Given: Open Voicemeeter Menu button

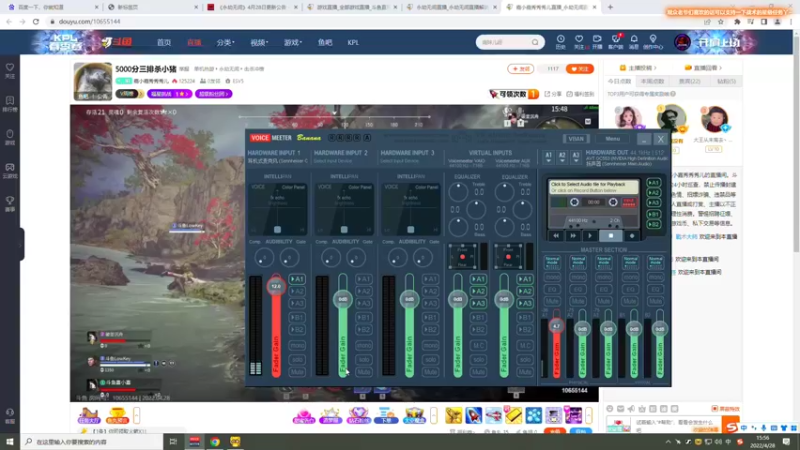Looking at the screenshot, I should [x=612, y=139].
